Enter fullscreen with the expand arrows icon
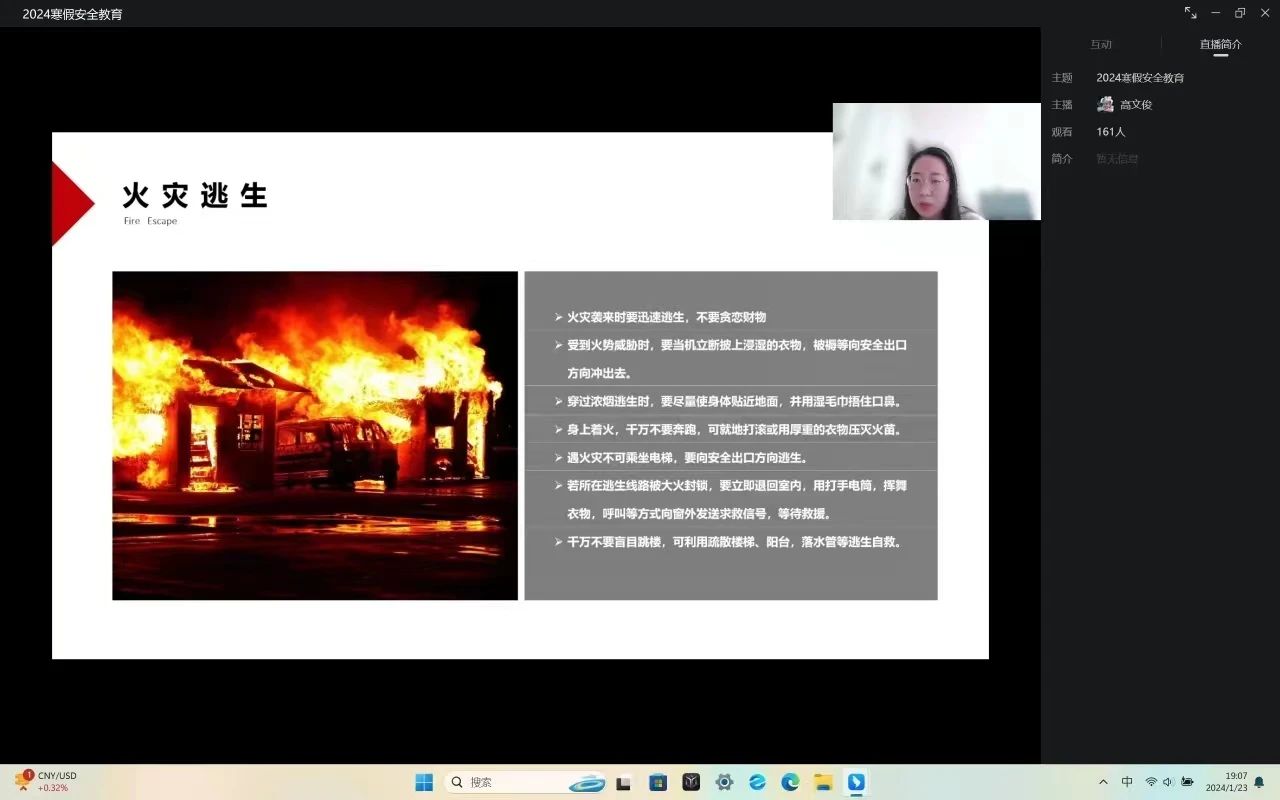The image size is (1280, 800). 1190,13
